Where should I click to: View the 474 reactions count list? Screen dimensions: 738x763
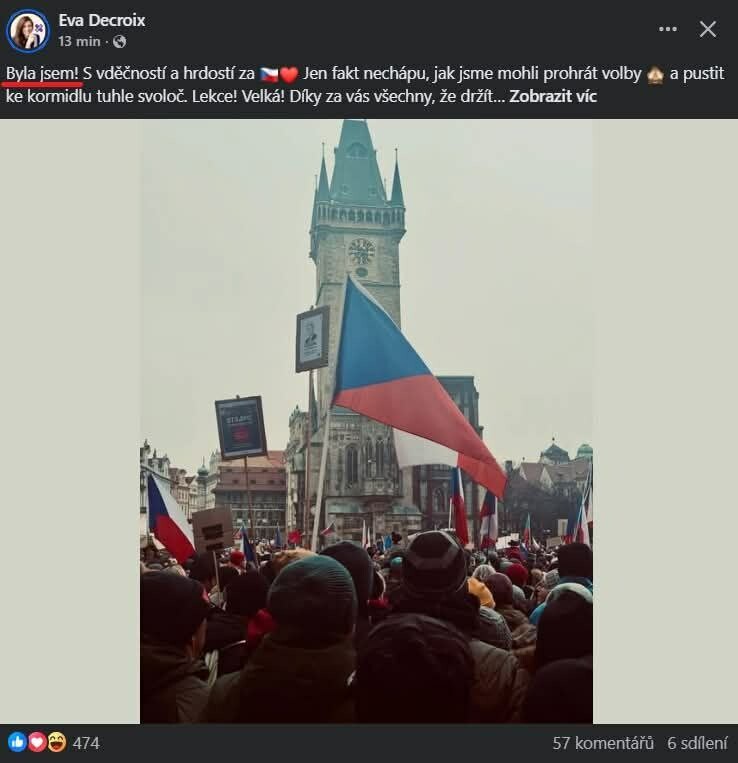(86, 743)
